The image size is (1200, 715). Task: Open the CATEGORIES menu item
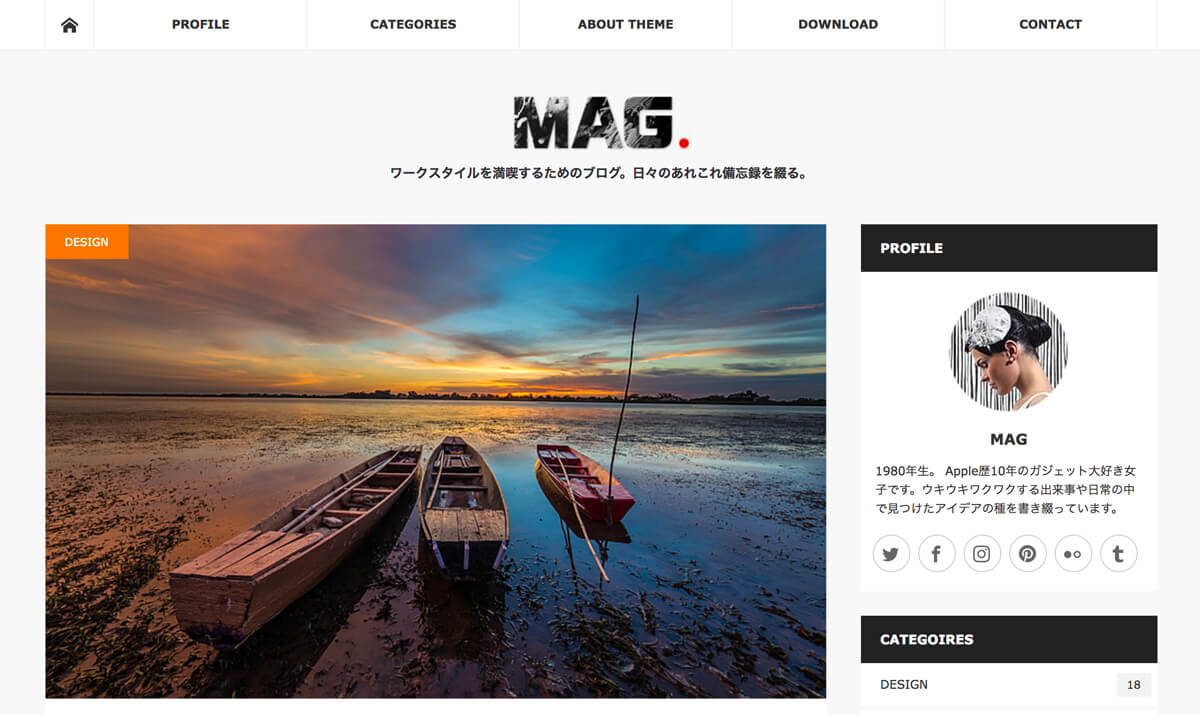413,25
